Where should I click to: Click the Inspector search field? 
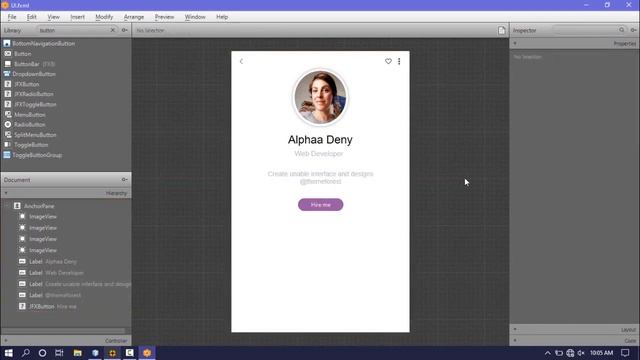click(x=589, y=30)
